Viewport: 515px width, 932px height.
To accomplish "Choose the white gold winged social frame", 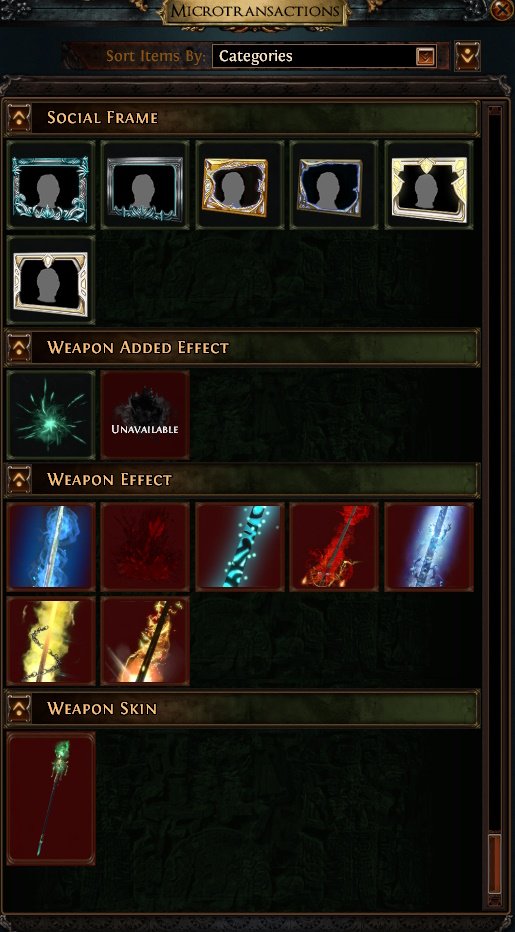I will pos(429,185).
